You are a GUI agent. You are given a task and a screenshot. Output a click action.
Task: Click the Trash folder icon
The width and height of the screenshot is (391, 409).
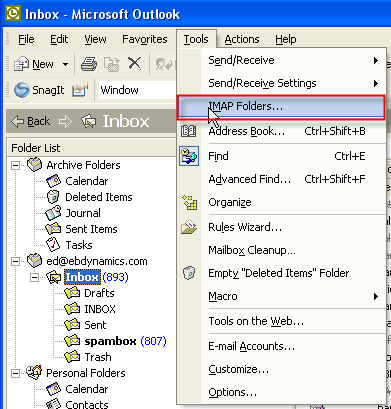pyautogui.click(x=72, y=357)
